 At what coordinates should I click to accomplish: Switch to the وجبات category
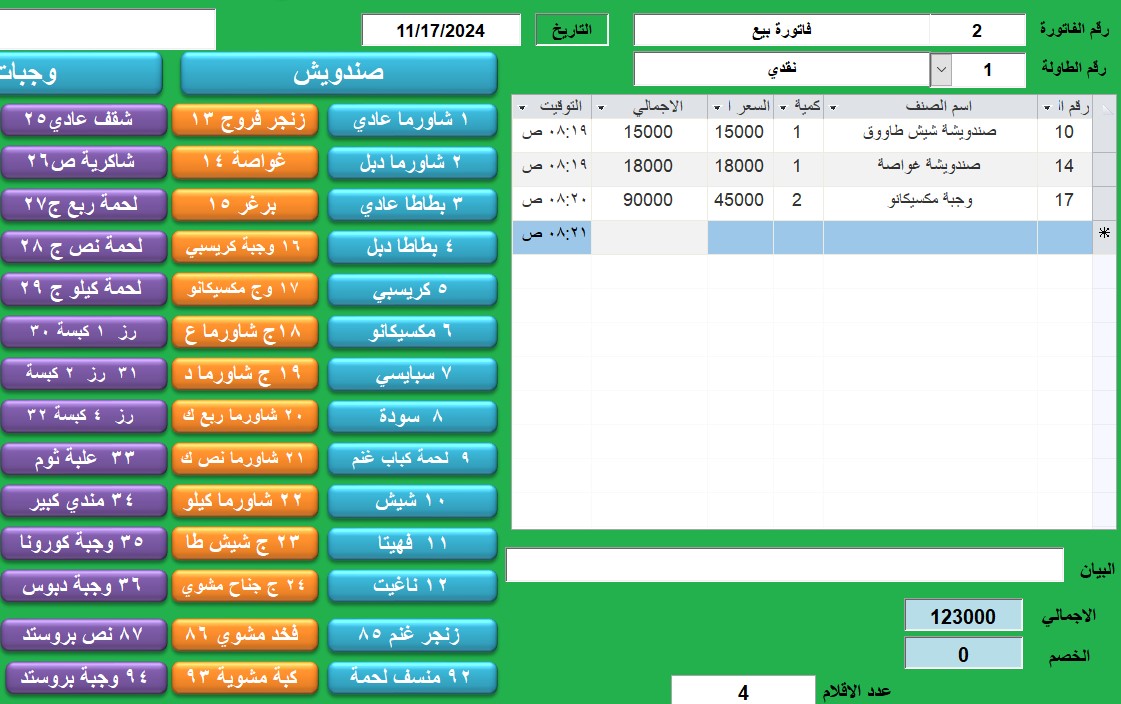click(x=80, y=74)
